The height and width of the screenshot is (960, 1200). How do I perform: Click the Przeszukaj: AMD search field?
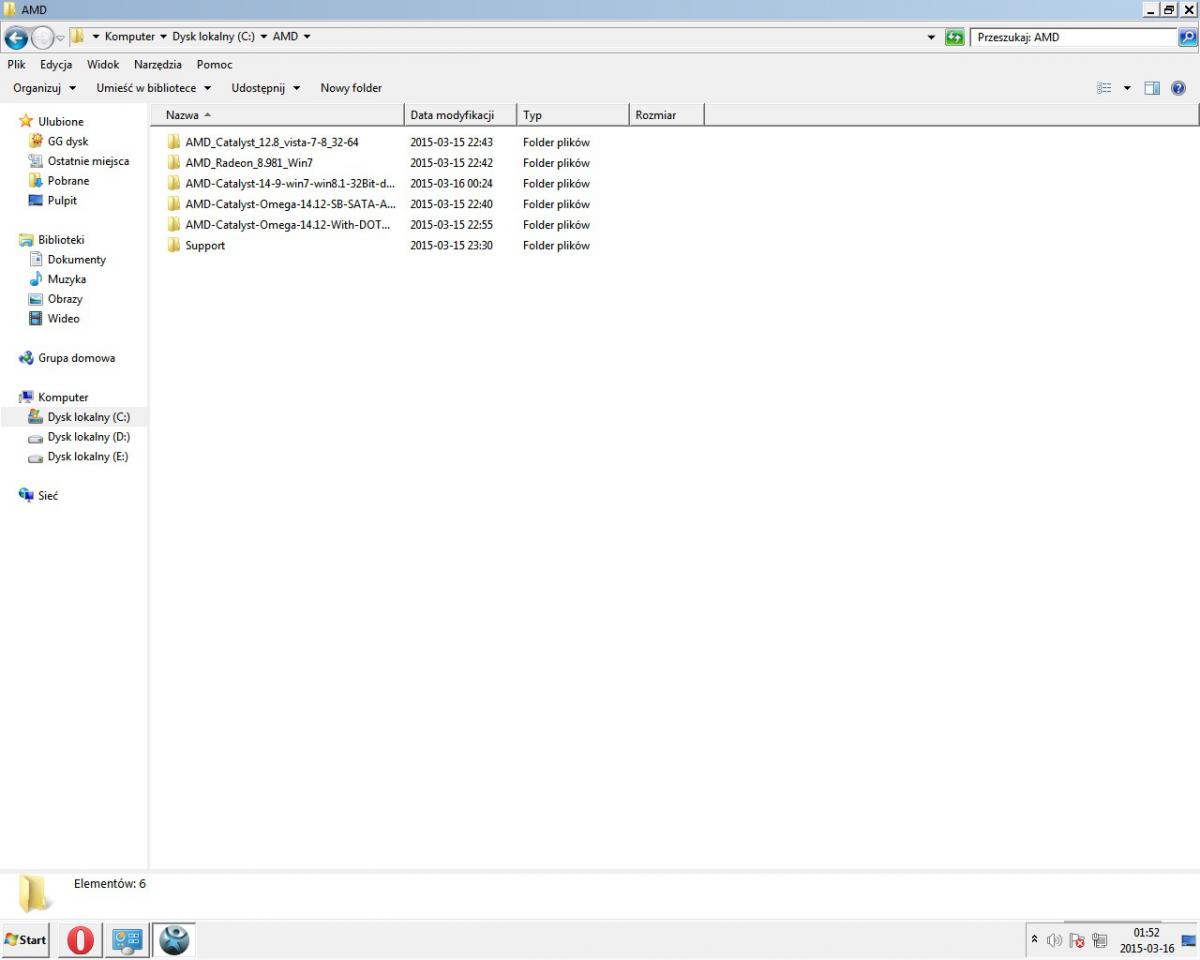(x=1074, y=37)
